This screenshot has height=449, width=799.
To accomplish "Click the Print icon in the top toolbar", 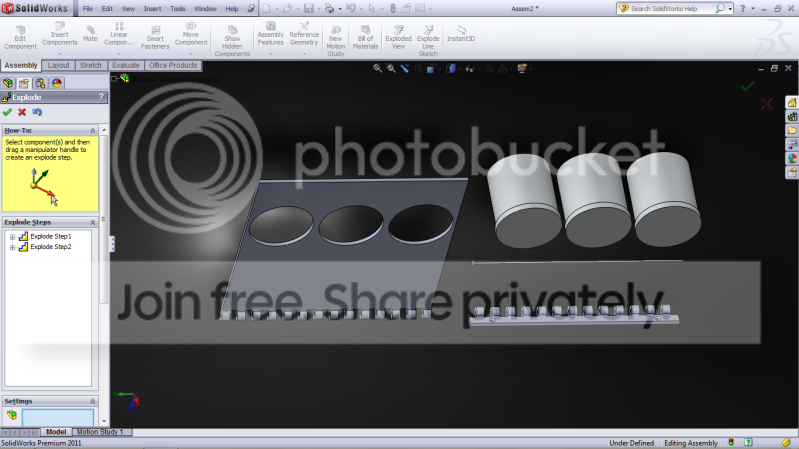I will coord(329,8).
